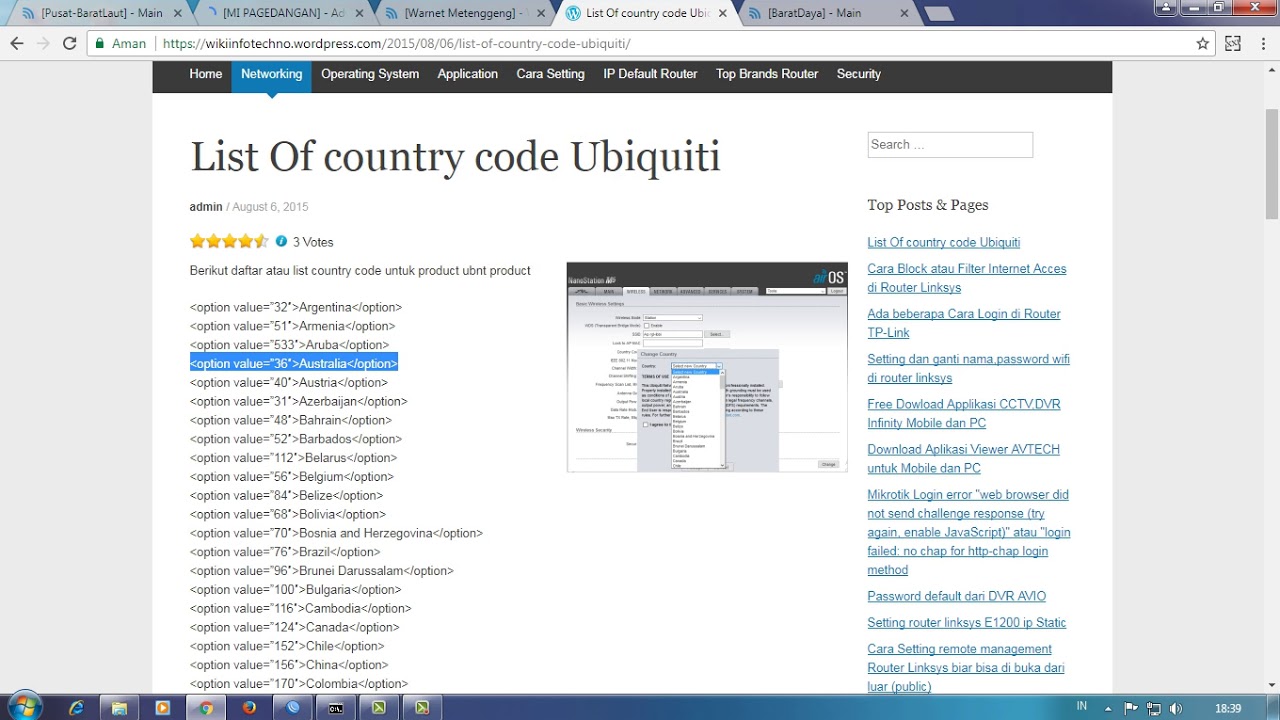Image resolution: width=1280 pixels, height=720 pixels.
Task: Open the Security menu item
Action: (x=859, y=74)
